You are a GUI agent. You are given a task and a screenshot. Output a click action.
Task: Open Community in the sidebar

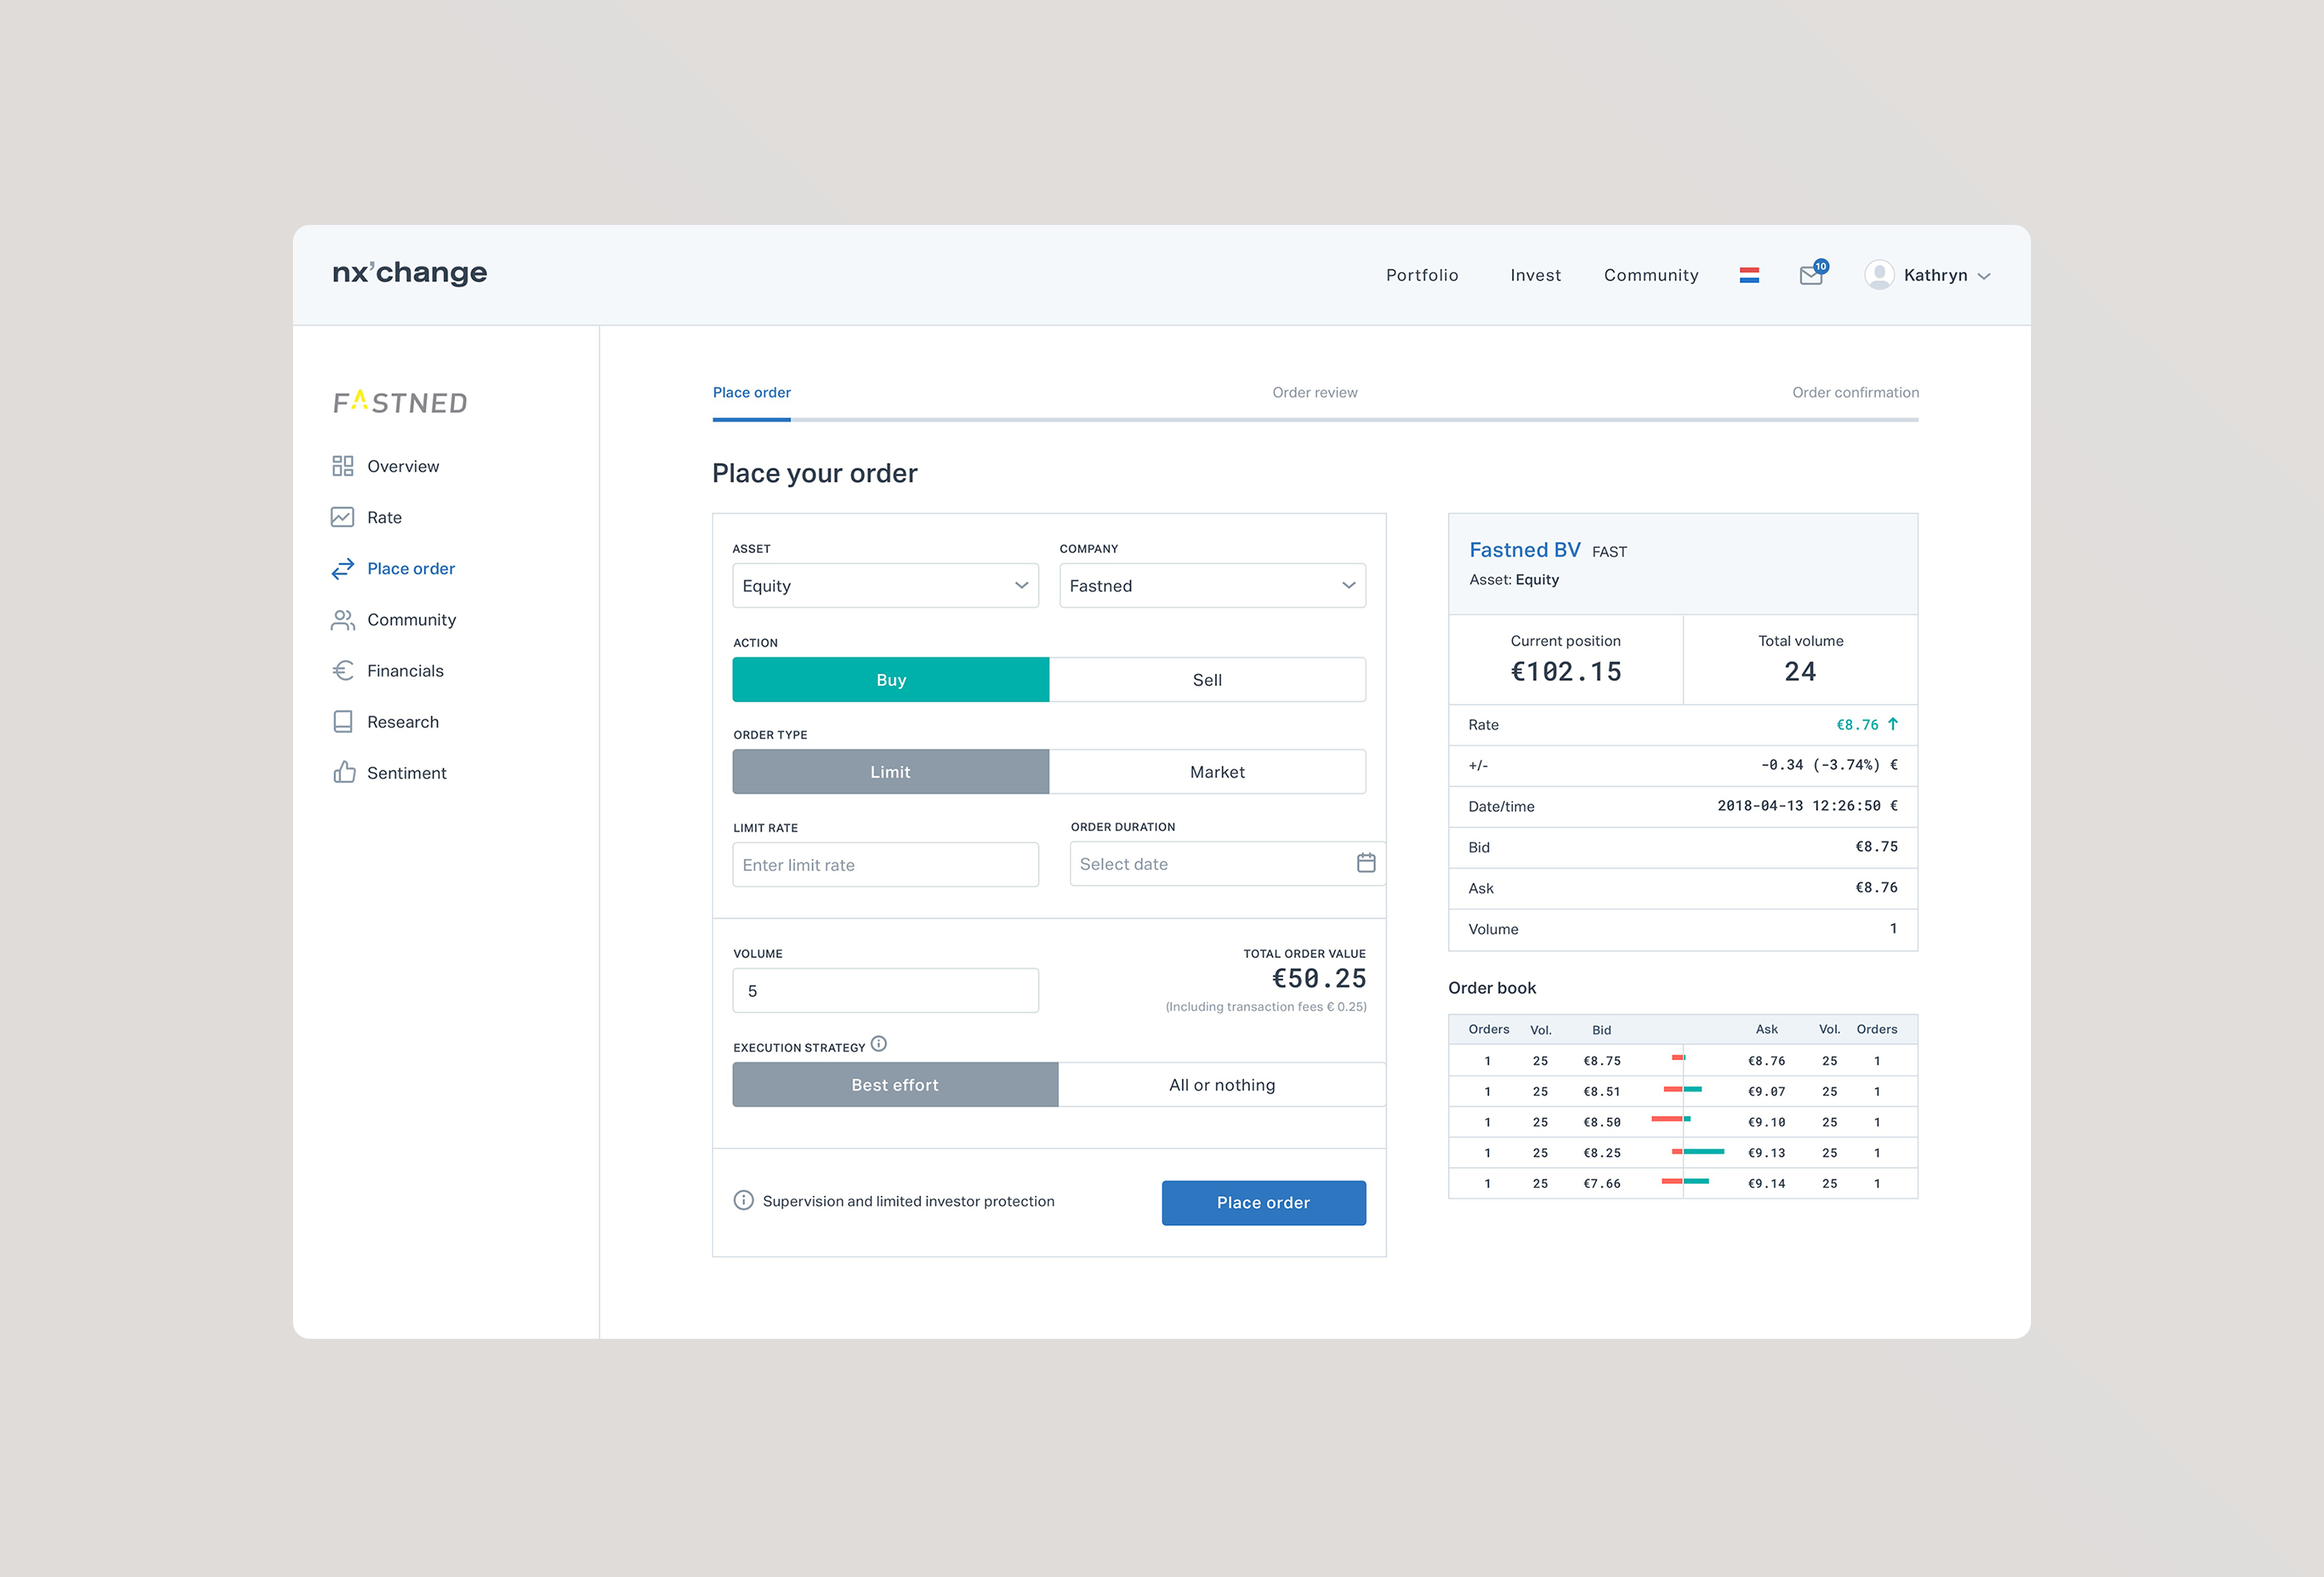pos(411,620)
